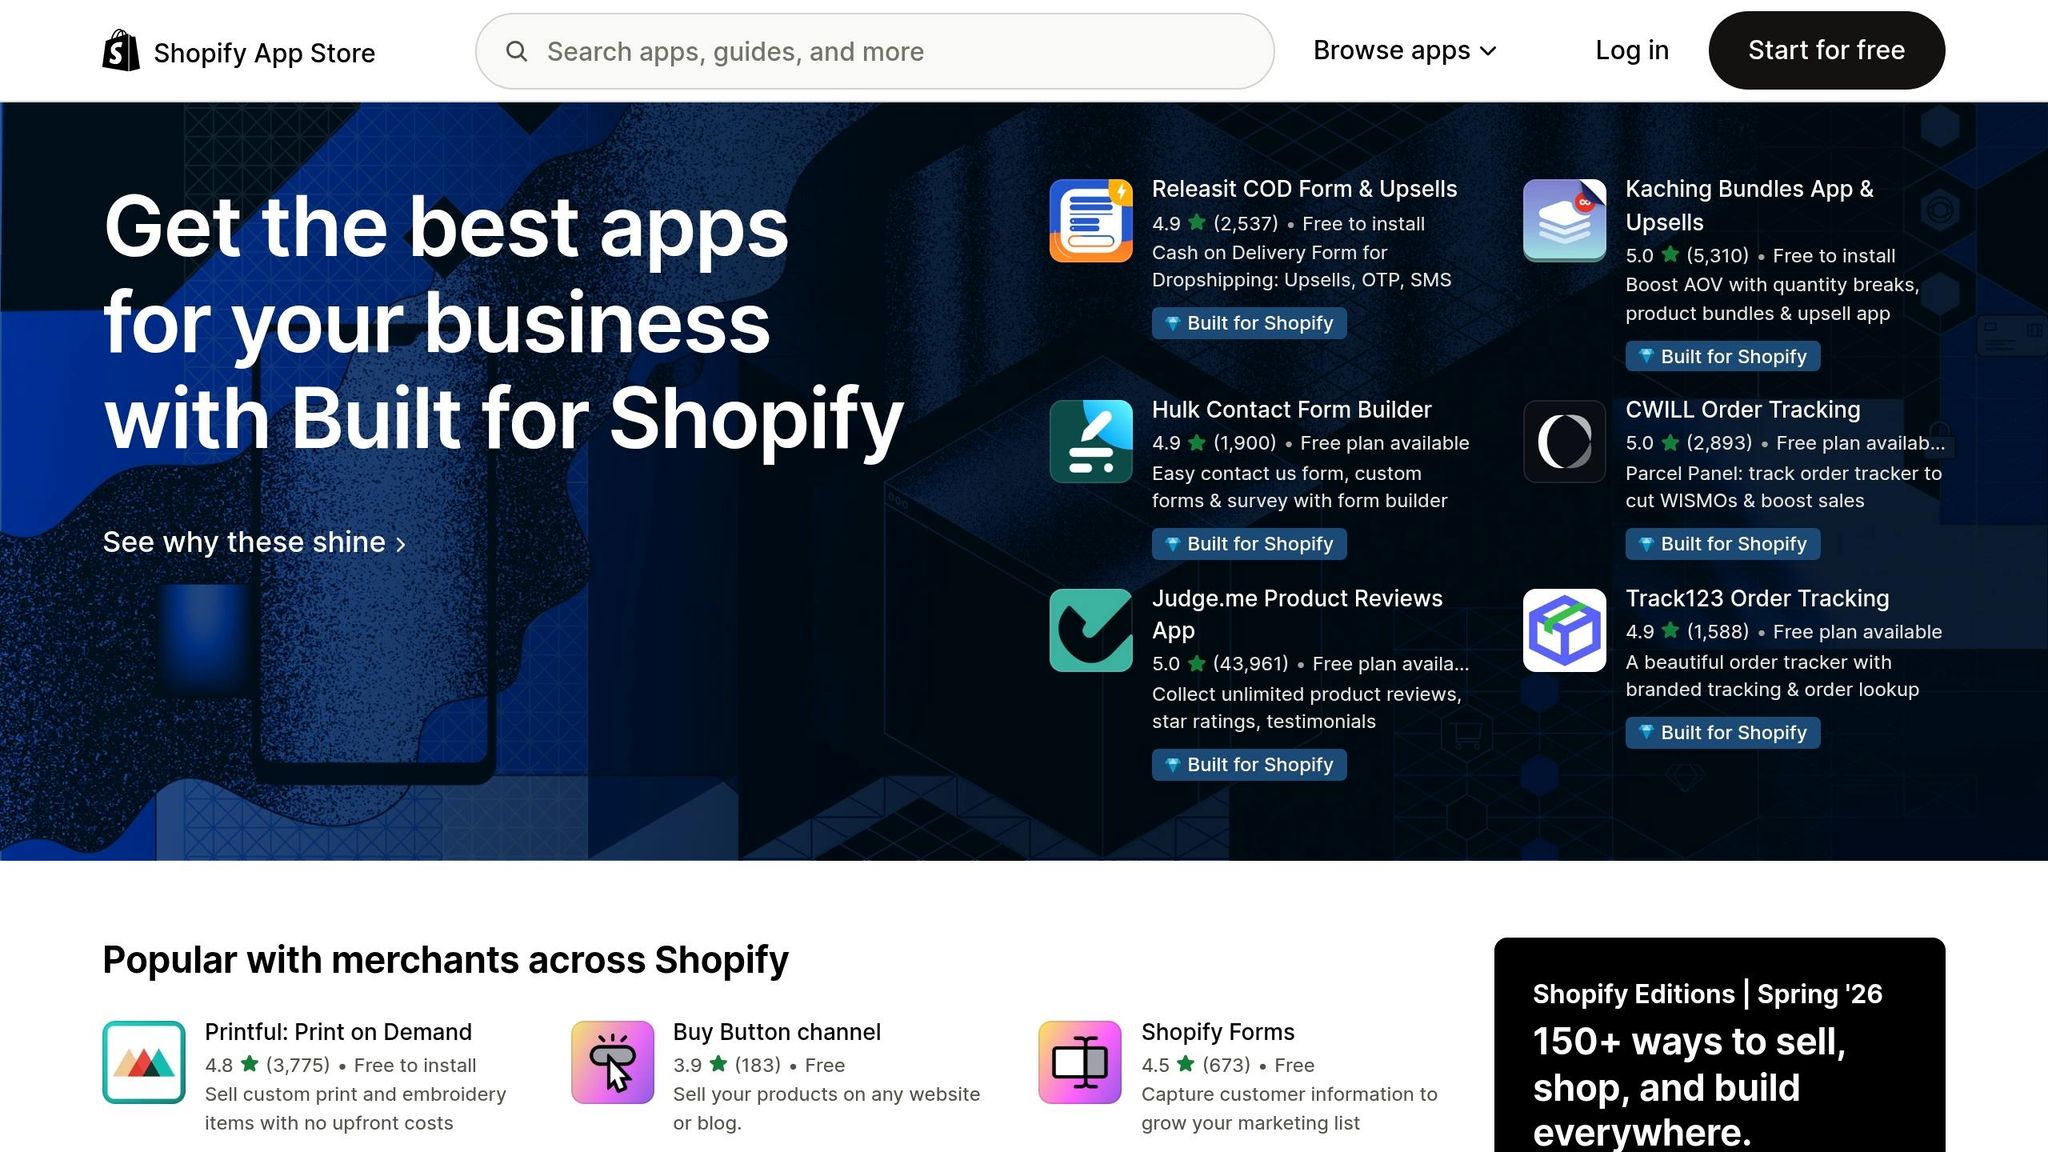Click the green star beside Judge.me rating
2048x1152 pixels.
click(x=1197, y=663)
